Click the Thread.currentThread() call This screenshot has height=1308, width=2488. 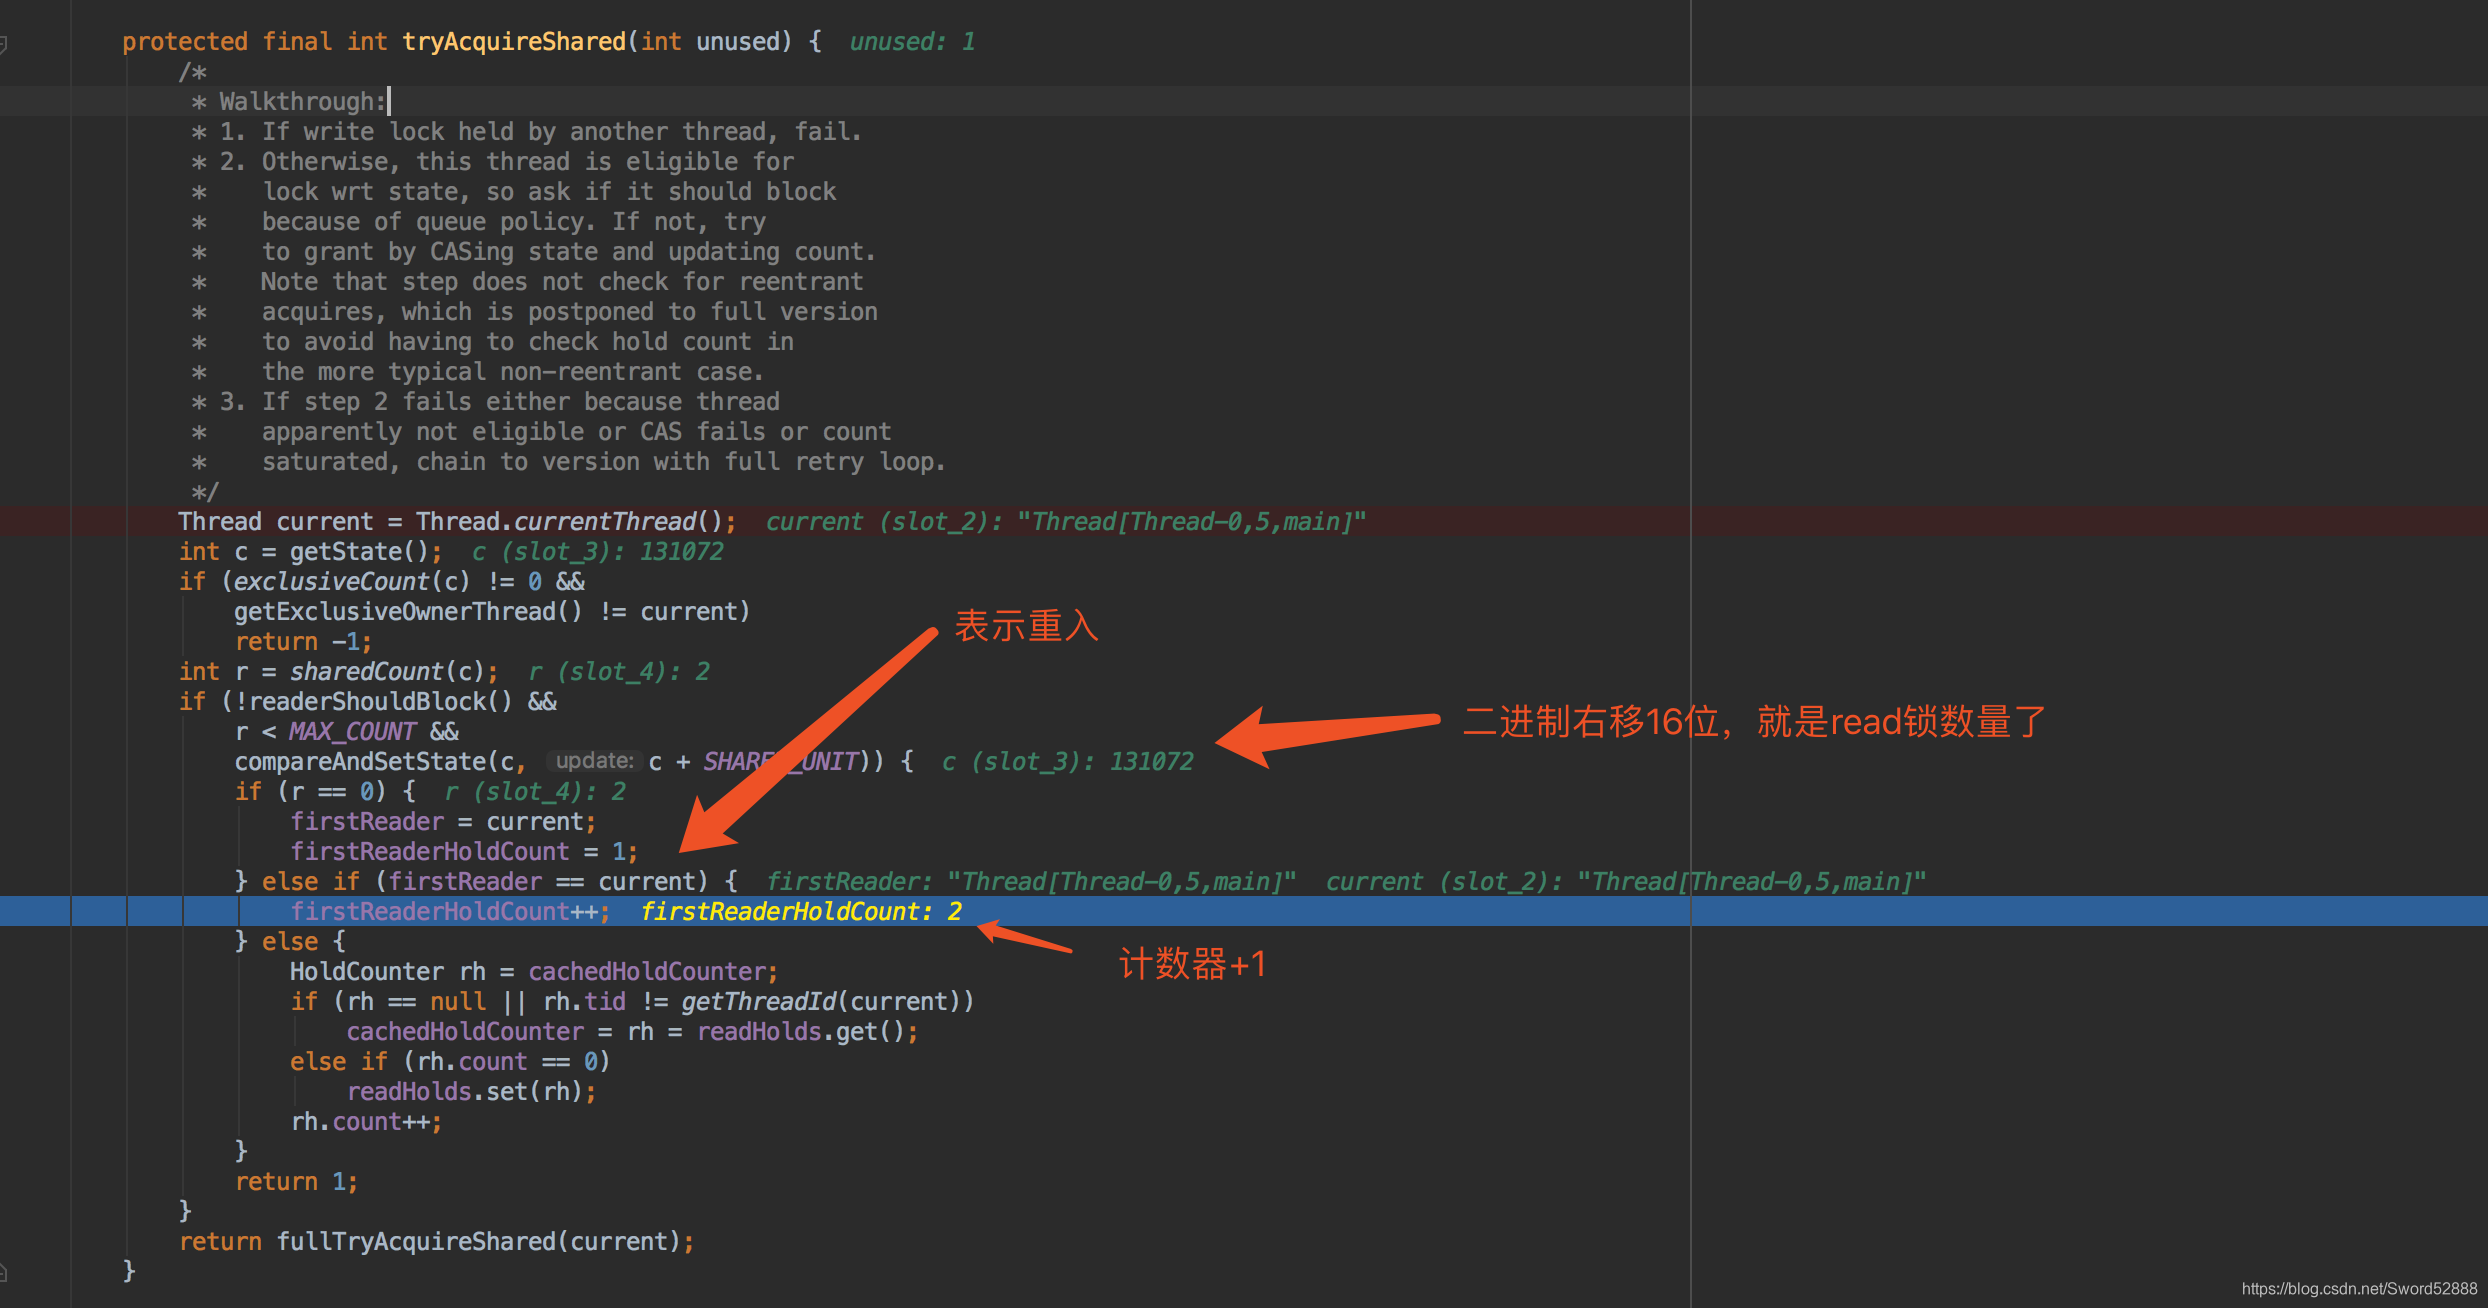coord(569,522)
